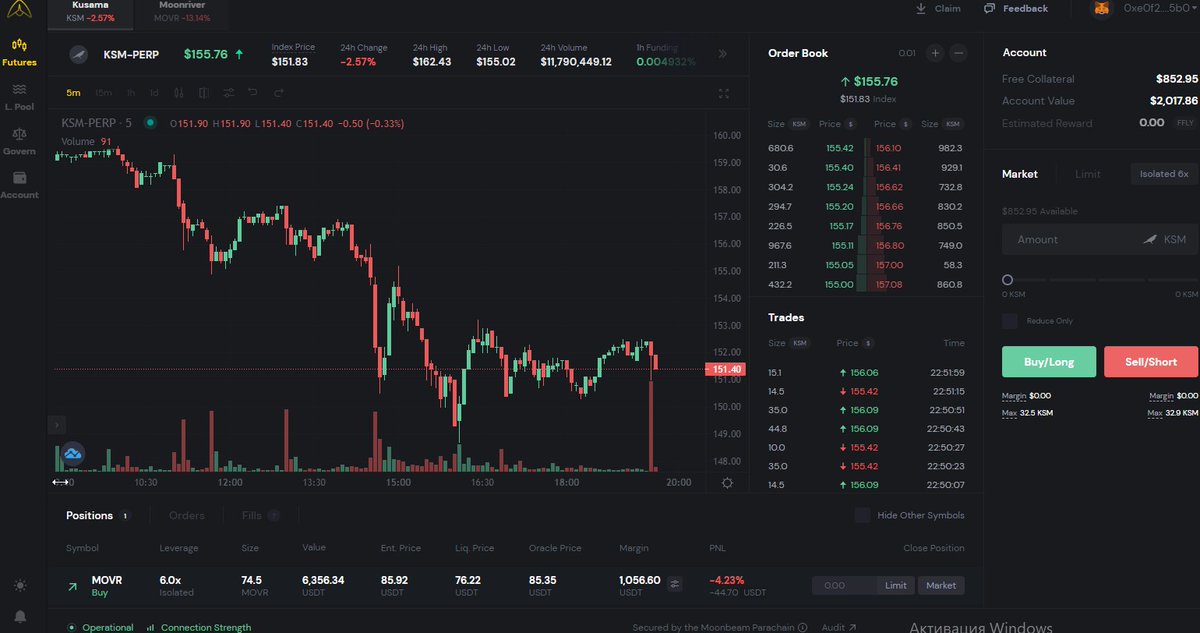
Task: Open chart settings sliders icon
Action: [x=229, y=93]
